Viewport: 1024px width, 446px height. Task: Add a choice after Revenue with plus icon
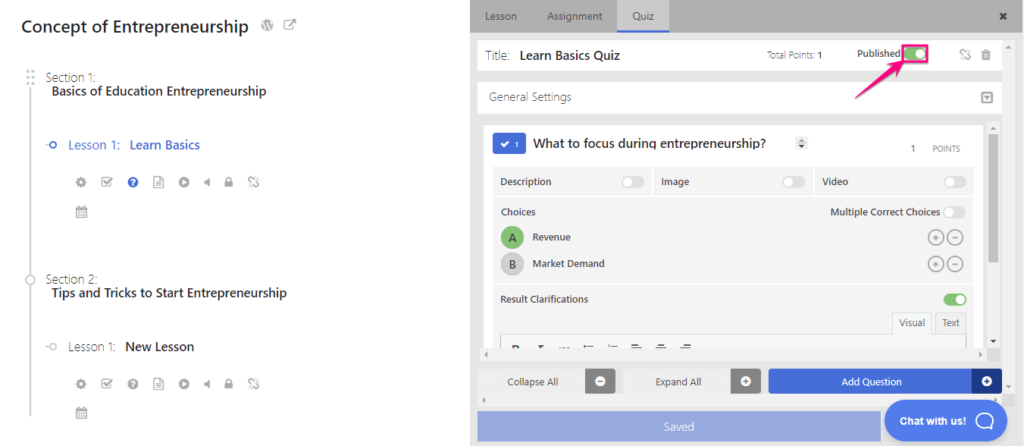[x=936, y=238]
